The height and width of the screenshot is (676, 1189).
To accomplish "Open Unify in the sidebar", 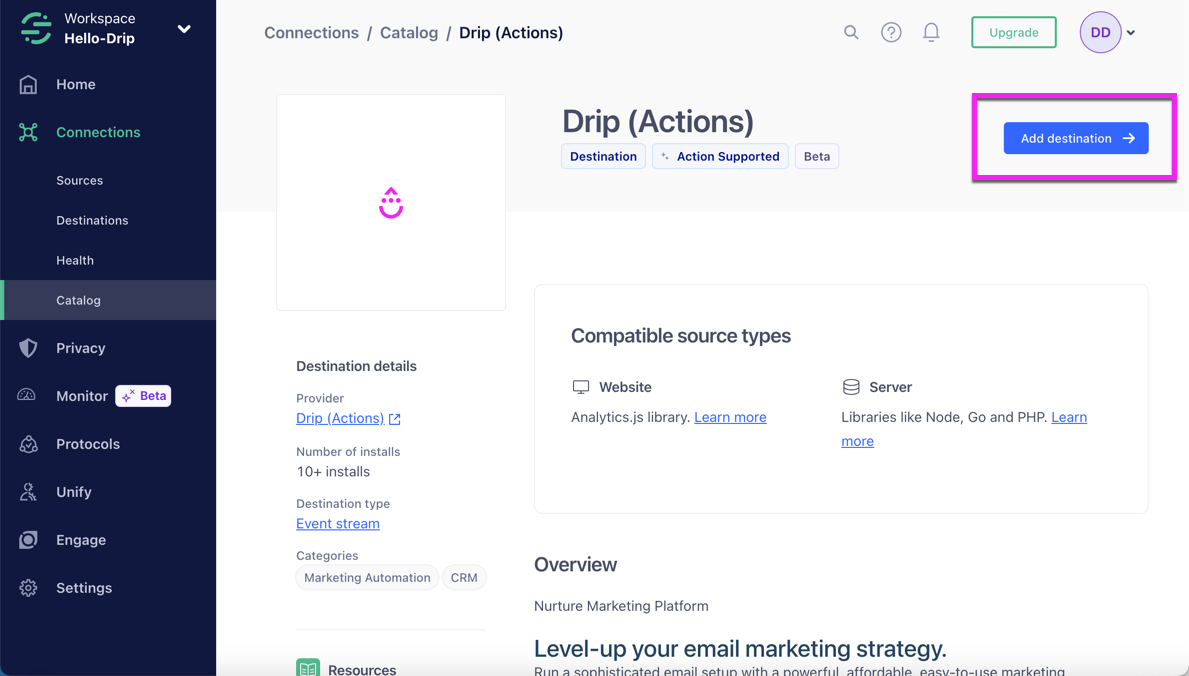I will 74,492.
